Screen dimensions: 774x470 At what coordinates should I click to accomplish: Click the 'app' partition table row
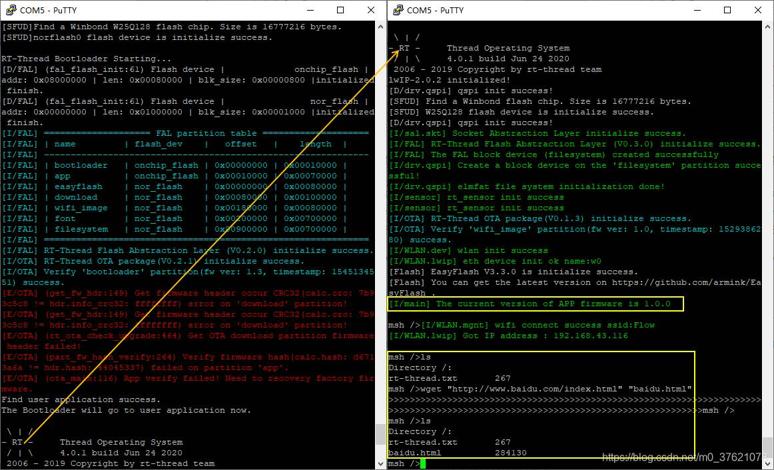tap(174, 176)
